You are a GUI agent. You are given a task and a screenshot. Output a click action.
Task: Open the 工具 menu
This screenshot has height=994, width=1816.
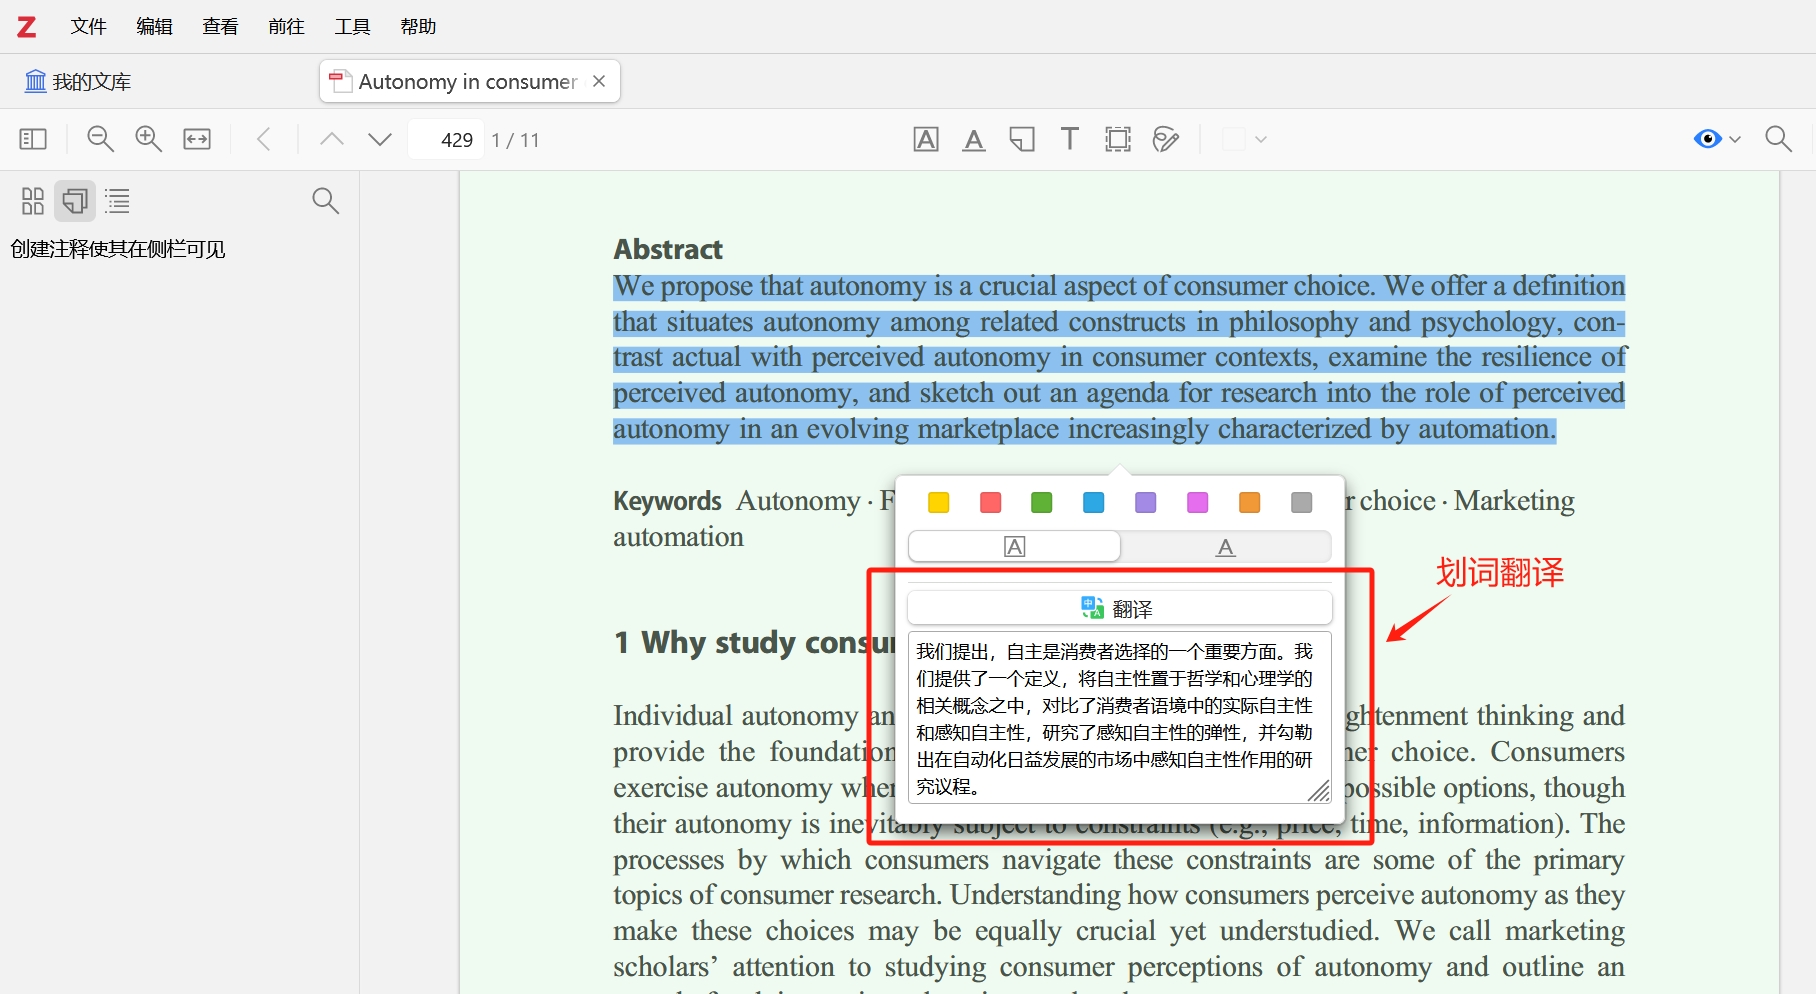(352, 27)
